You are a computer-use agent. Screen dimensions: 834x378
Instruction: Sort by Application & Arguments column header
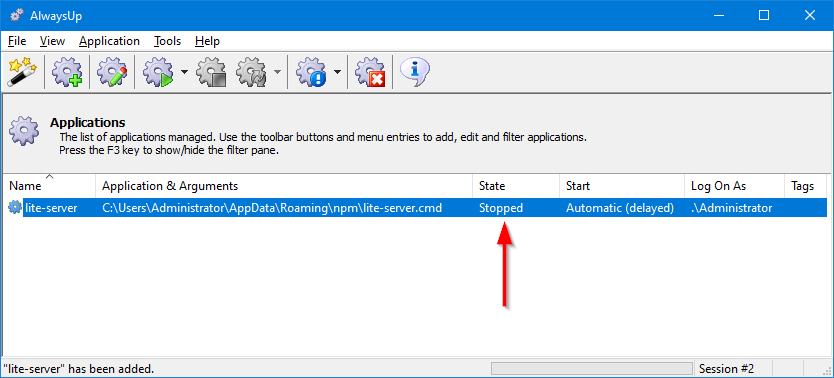[x=284, y=186]
